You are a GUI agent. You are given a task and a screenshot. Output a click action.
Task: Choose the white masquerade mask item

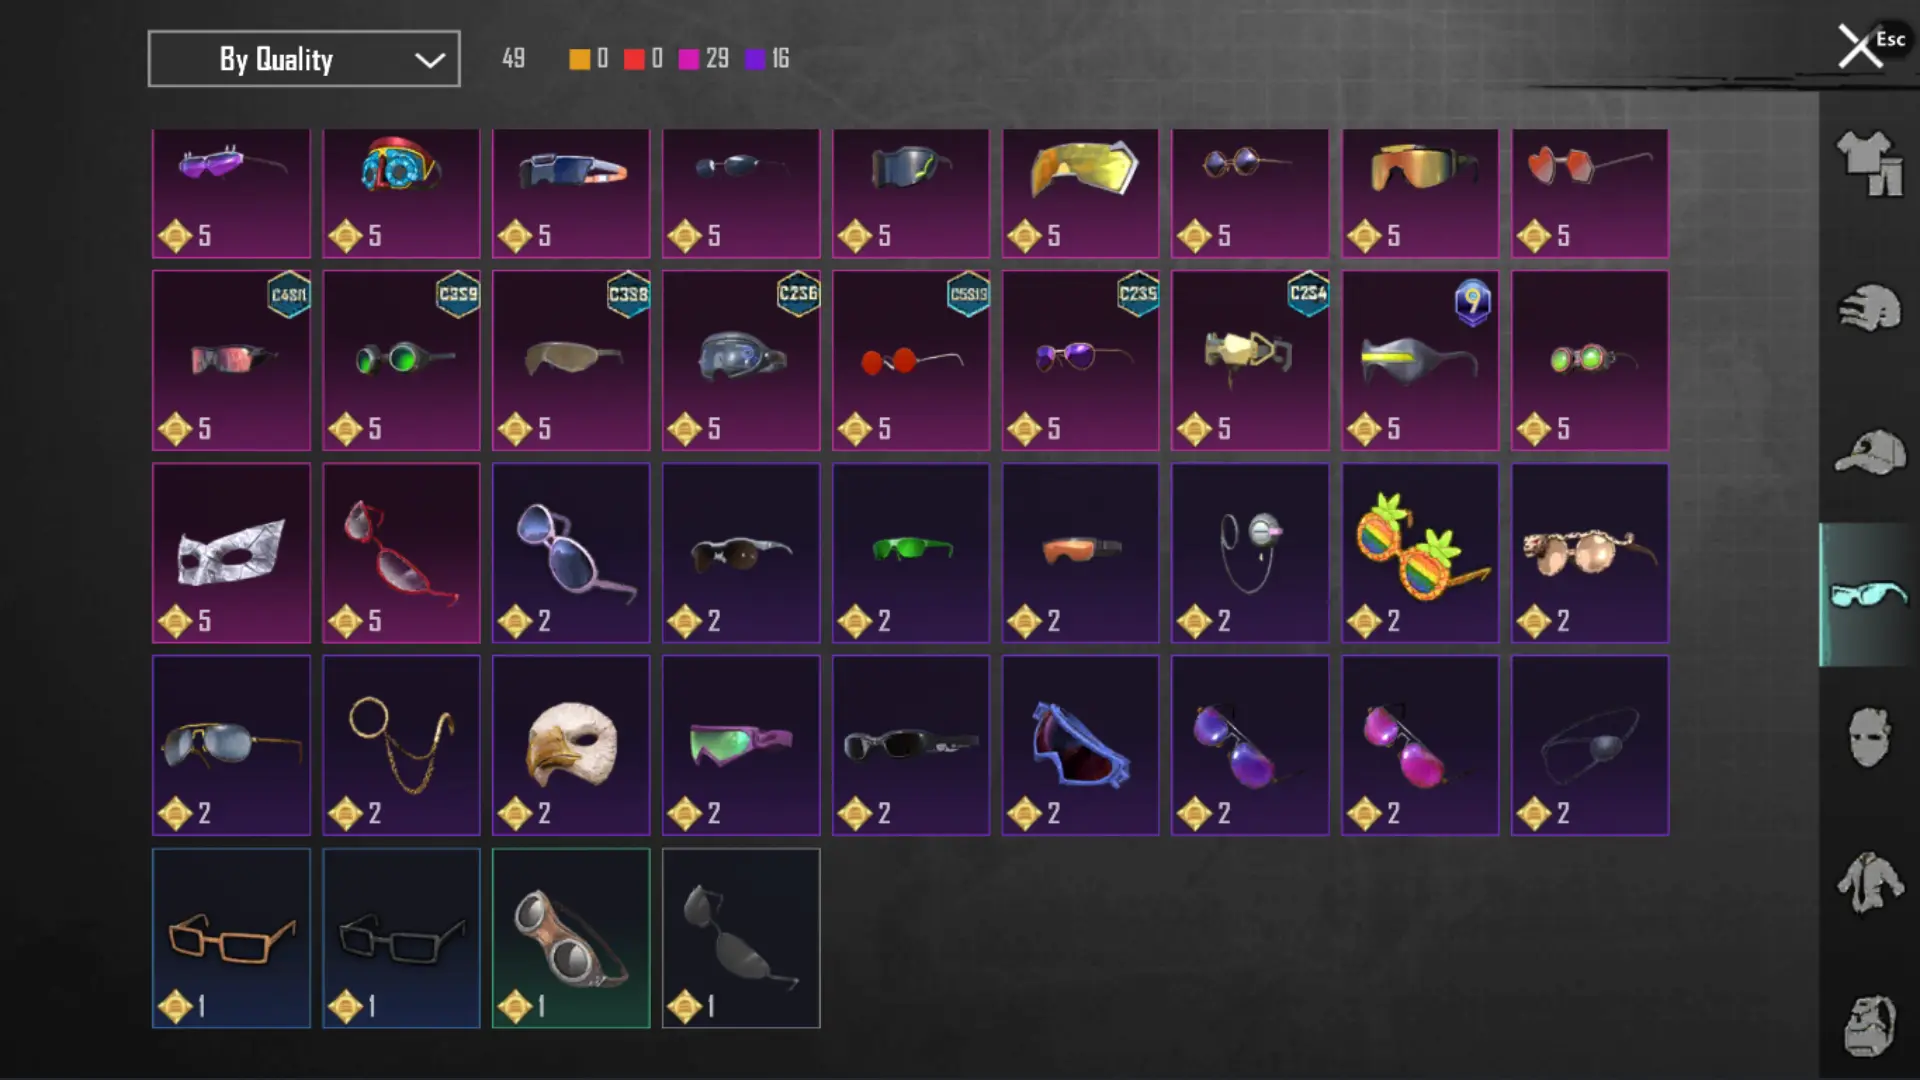[x=231, y=553]
